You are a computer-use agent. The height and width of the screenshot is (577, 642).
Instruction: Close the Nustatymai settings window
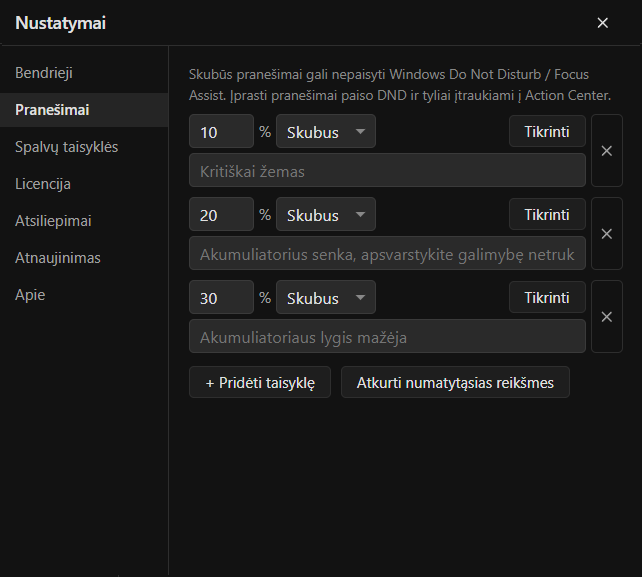pos(603,23)
